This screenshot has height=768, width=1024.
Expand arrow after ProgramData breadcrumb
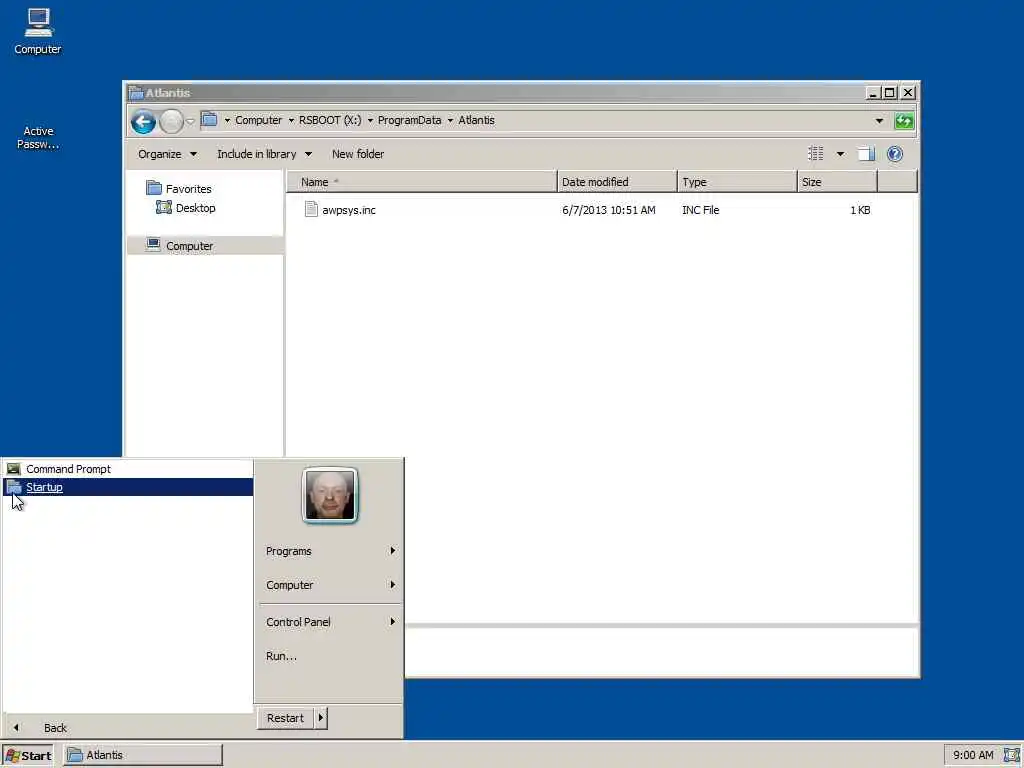tap(450, 121)
